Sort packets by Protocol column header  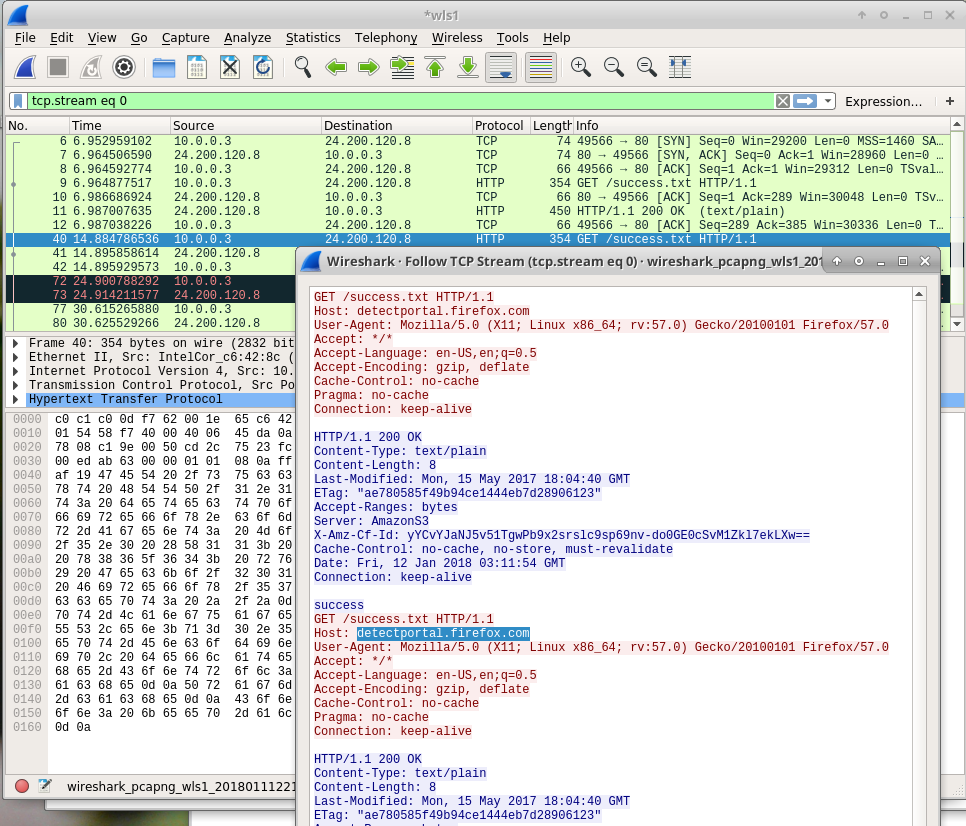coord(501,126)
